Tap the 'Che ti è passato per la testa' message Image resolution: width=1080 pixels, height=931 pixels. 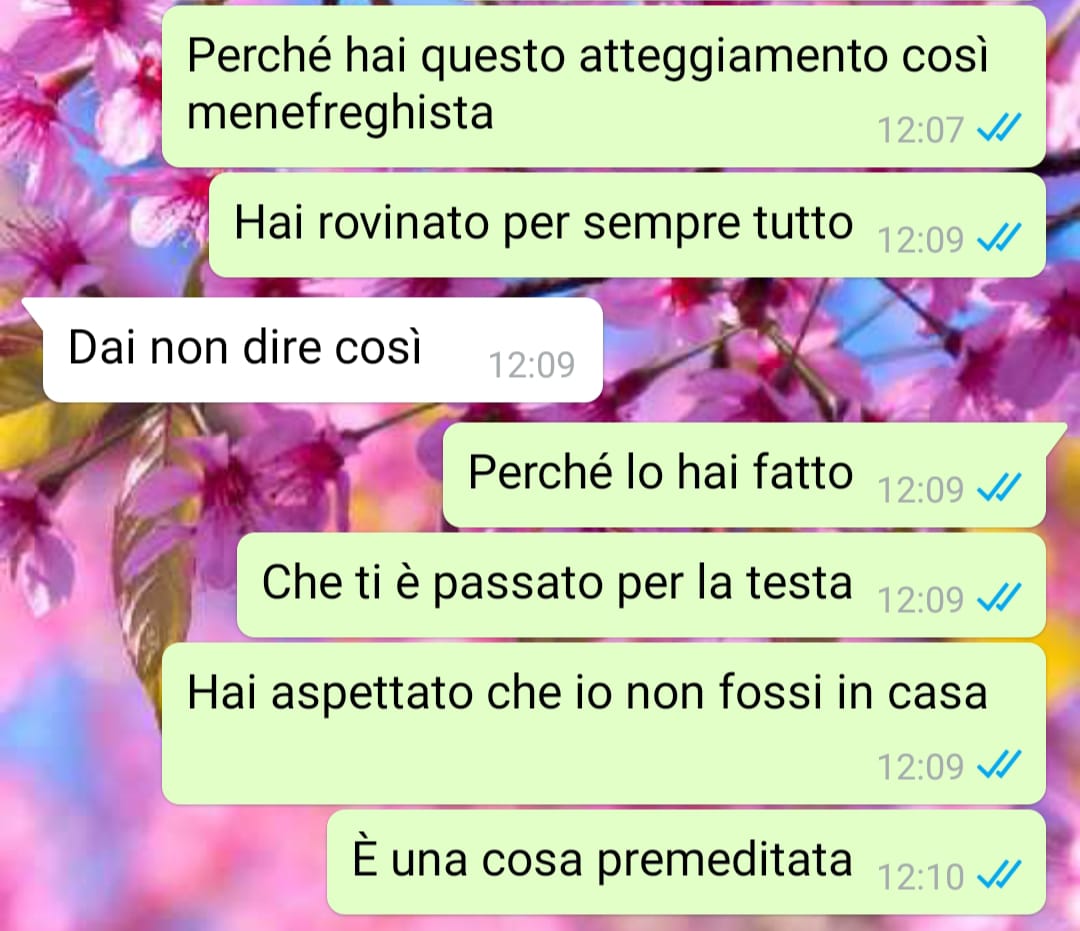pyautogui.click(x=641, y=585)
